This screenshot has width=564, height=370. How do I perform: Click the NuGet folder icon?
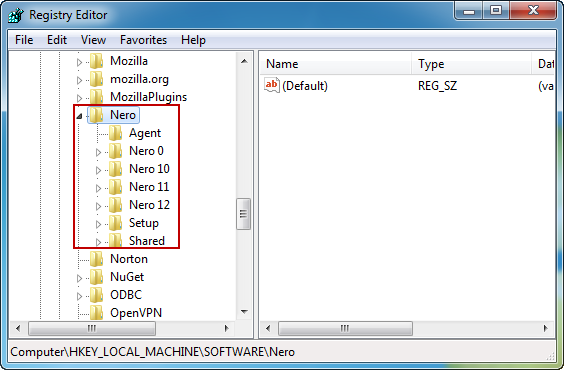[x=96, y=277]
